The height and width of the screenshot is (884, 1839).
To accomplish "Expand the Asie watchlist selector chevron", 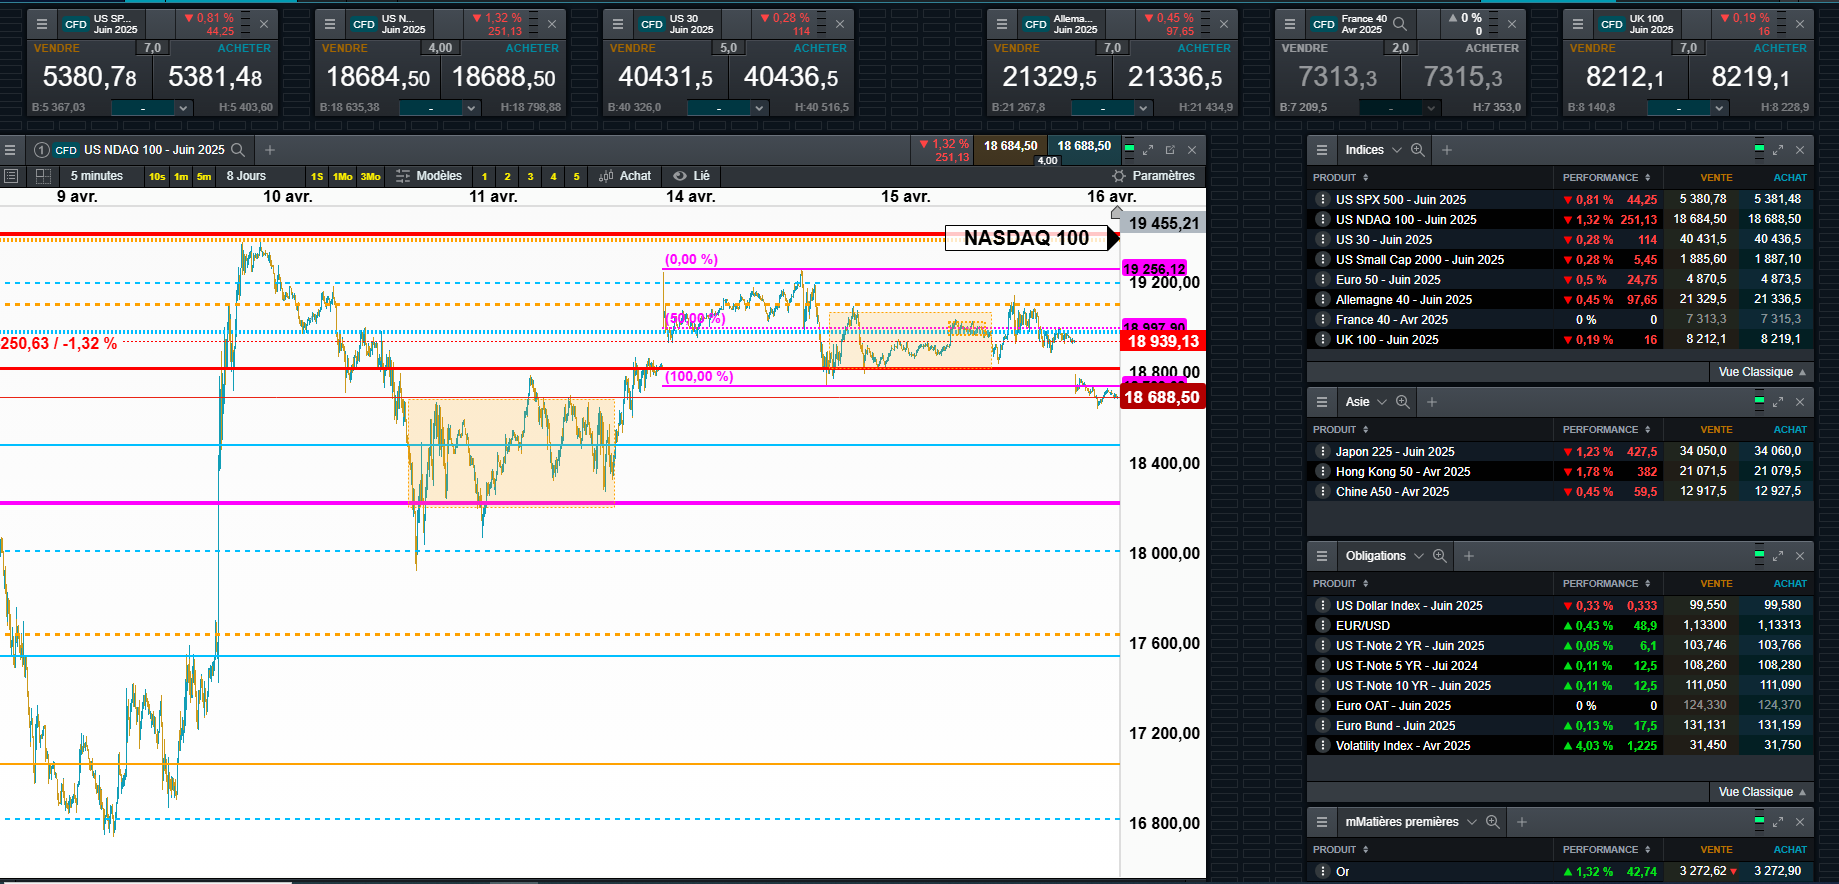I will click(1382, 402).
